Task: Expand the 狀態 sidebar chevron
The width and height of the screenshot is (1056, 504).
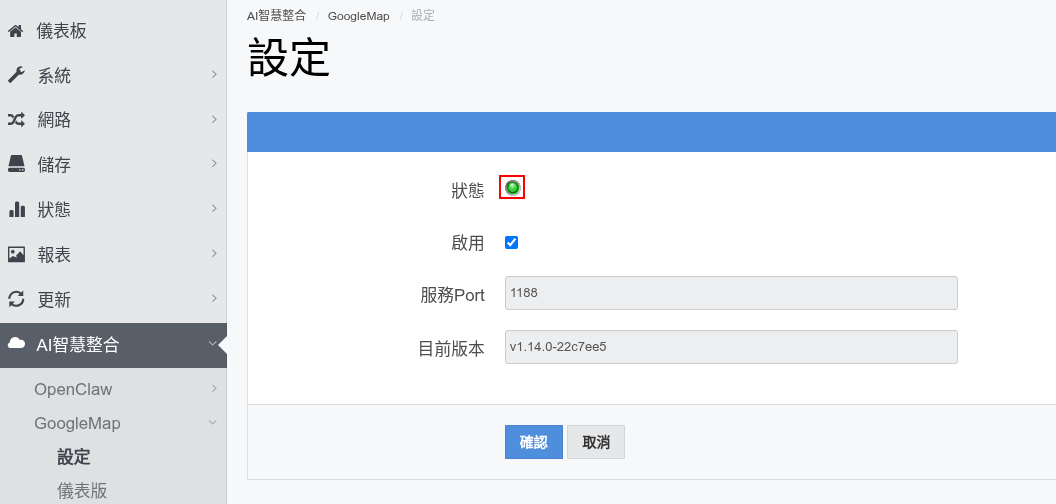Action: coord(214,209)
